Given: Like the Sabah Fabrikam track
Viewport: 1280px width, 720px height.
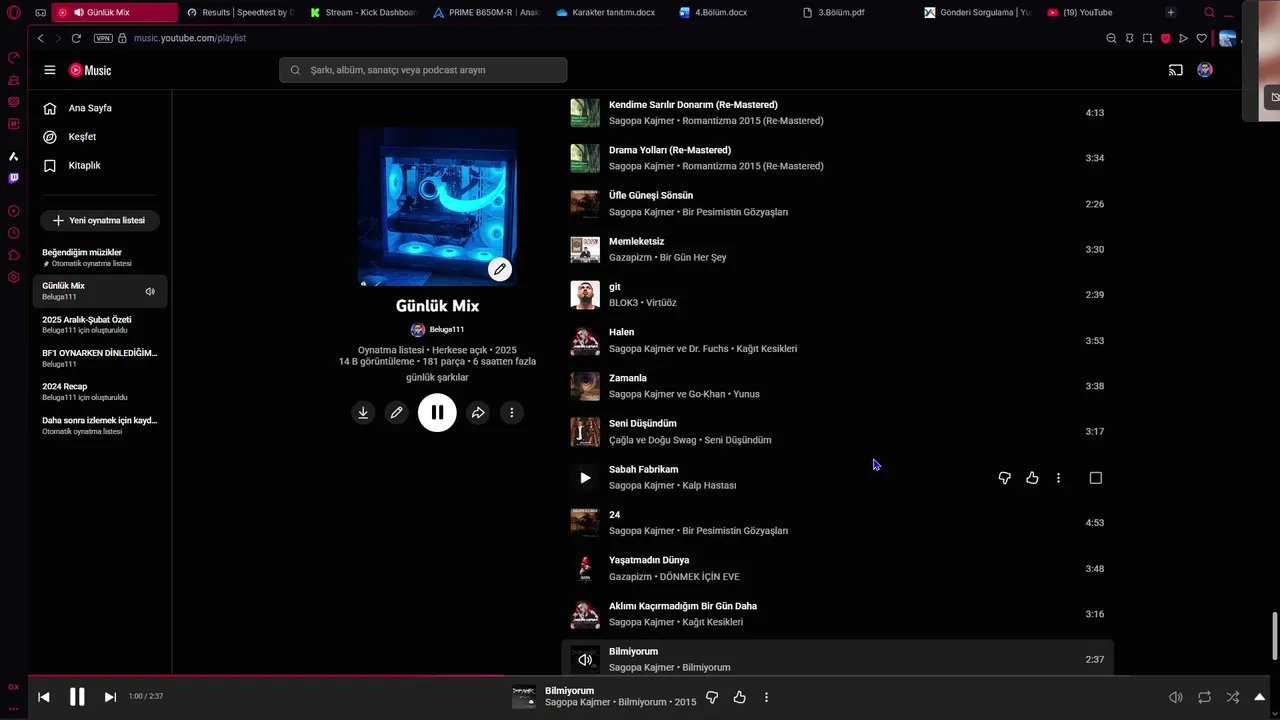Looking at the screenshot, I should click(x=1032, y=478).
